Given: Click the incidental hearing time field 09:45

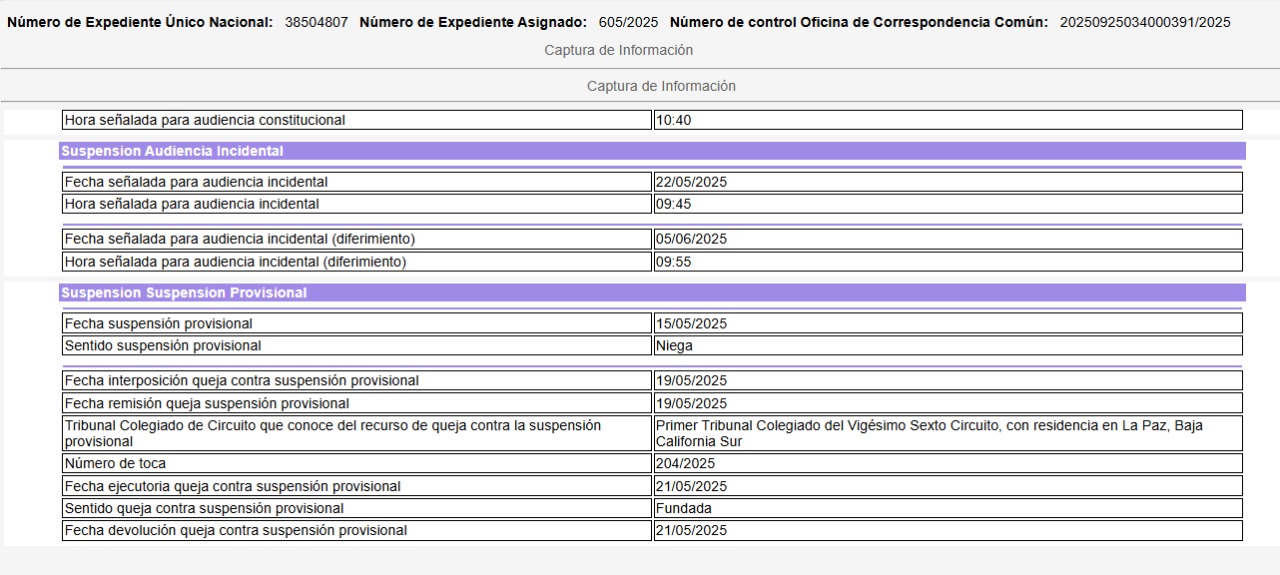Looking at the screenshot, I should (x=947, y=204).
